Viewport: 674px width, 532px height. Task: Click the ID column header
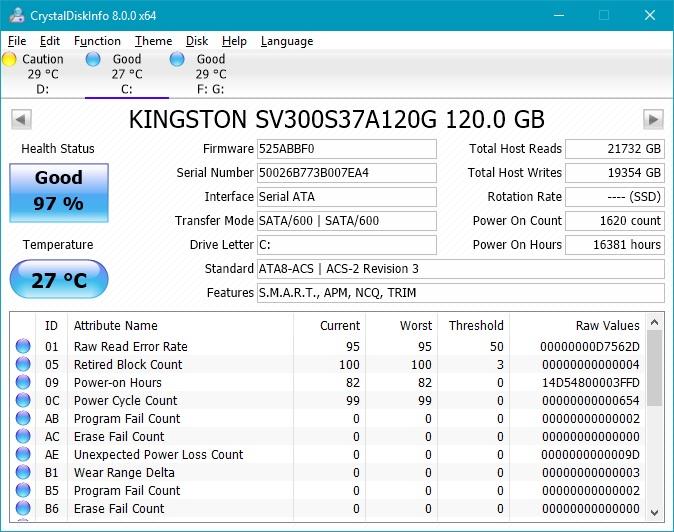pyautogui.click(x=51, y=326)
